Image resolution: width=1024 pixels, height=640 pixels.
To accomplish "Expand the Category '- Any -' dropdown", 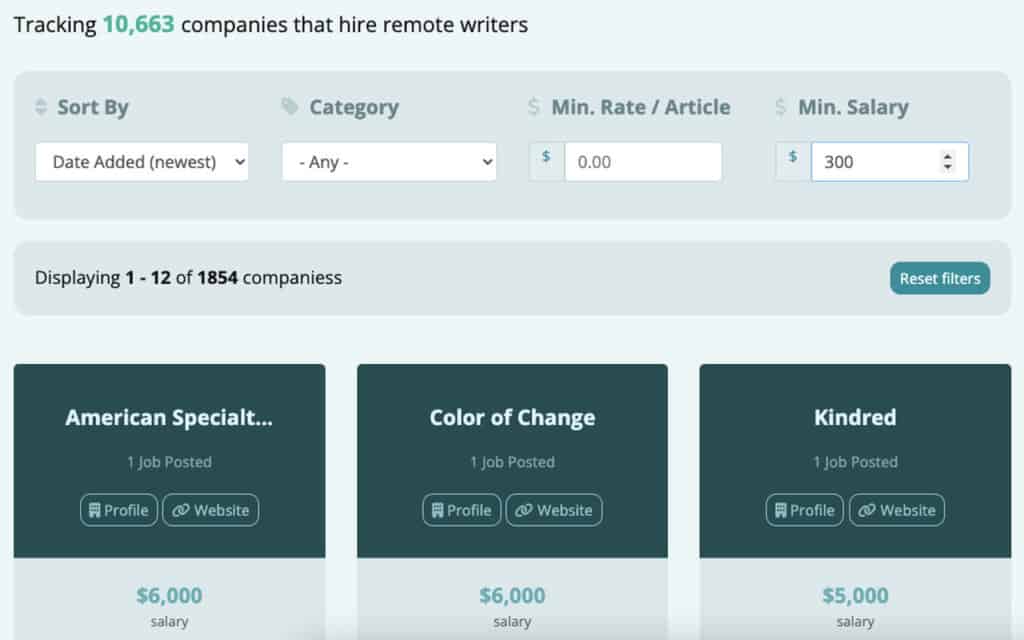I will tap(389, 161).
